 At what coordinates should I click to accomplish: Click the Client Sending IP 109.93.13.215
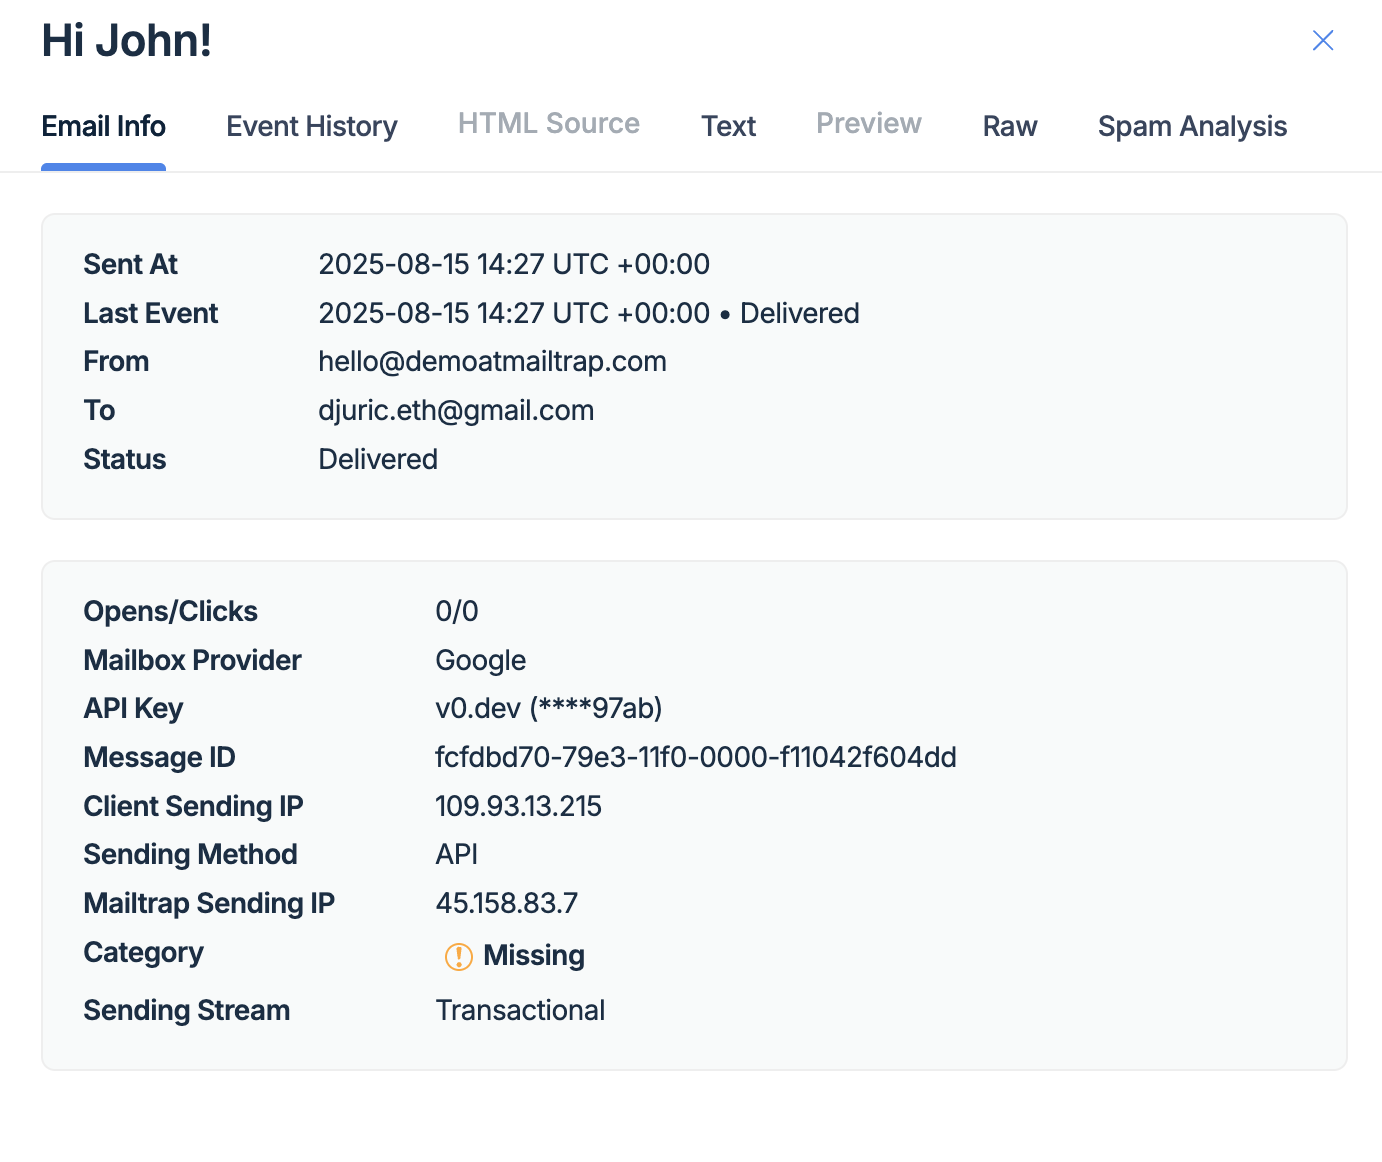point(518,806)
